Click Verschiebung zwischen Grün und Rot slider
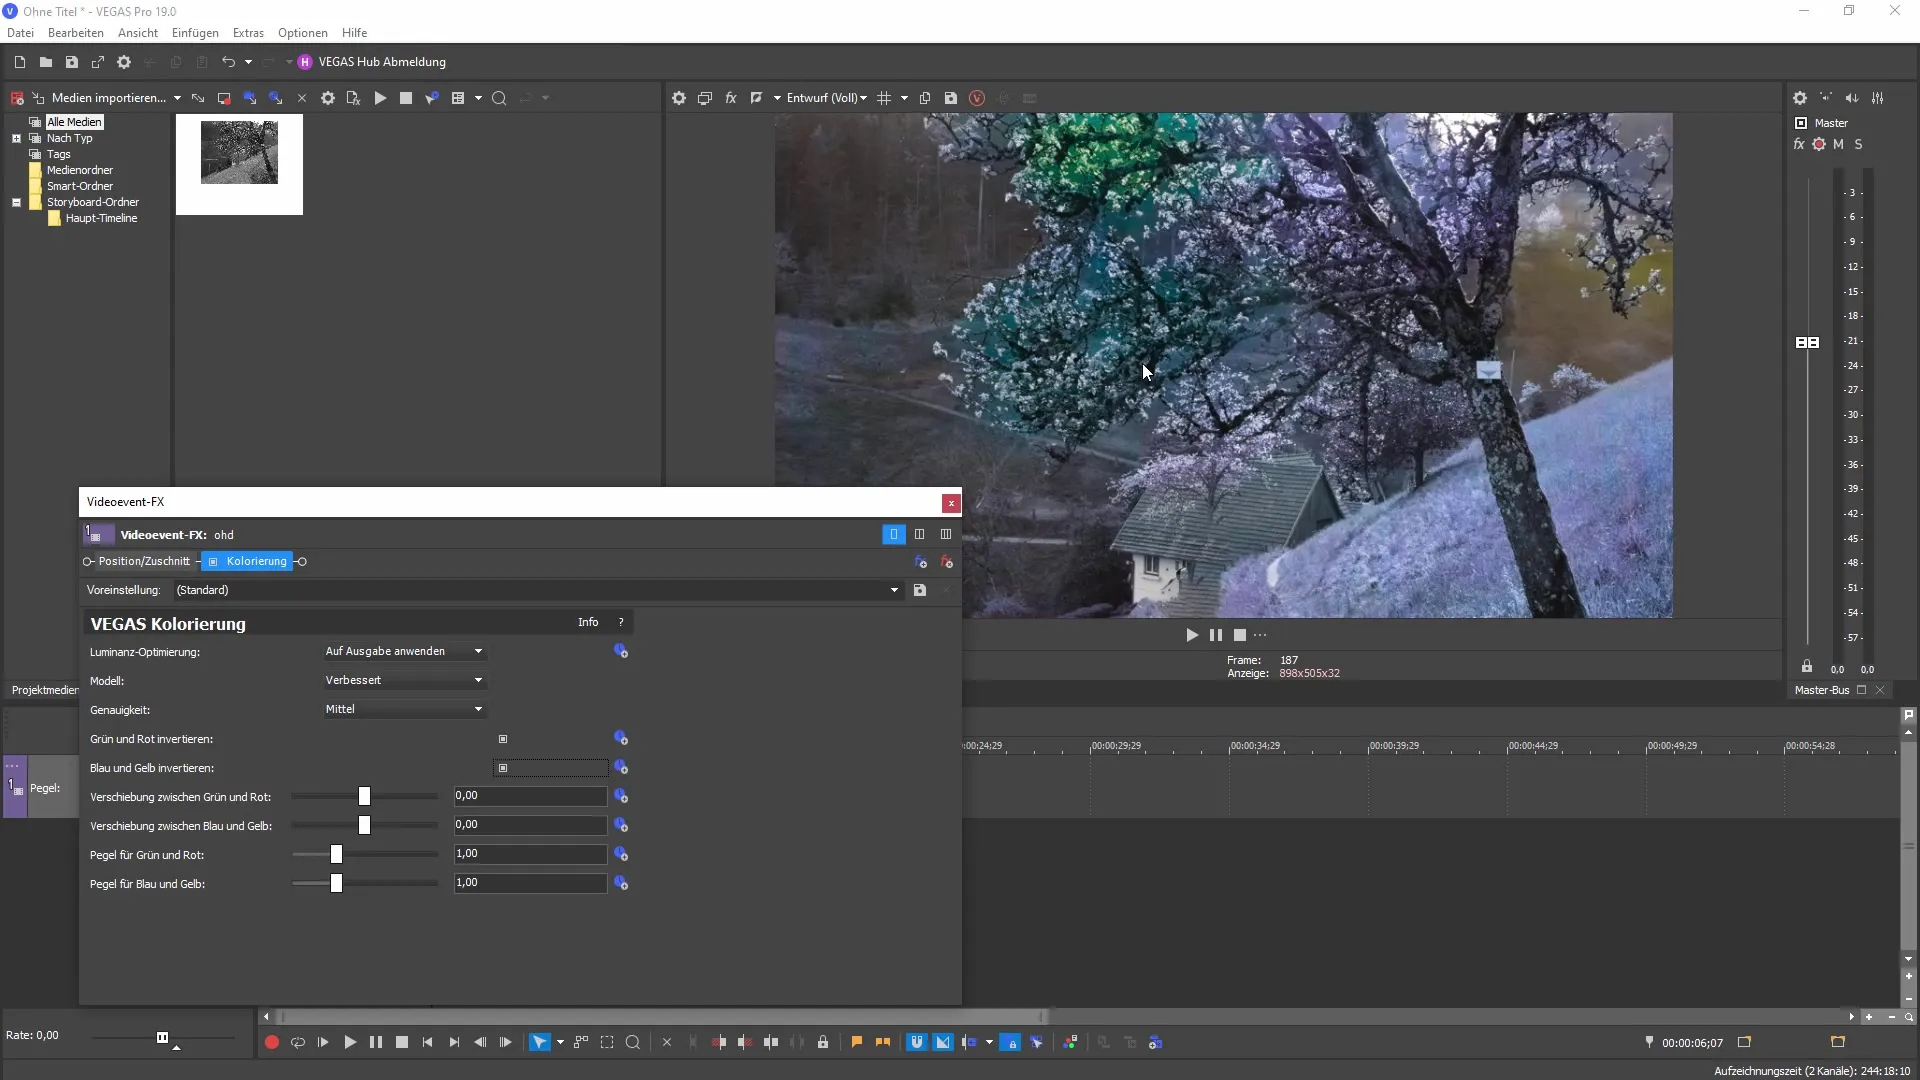Viewport: 1920px width, 1080px height. [364, 797]
